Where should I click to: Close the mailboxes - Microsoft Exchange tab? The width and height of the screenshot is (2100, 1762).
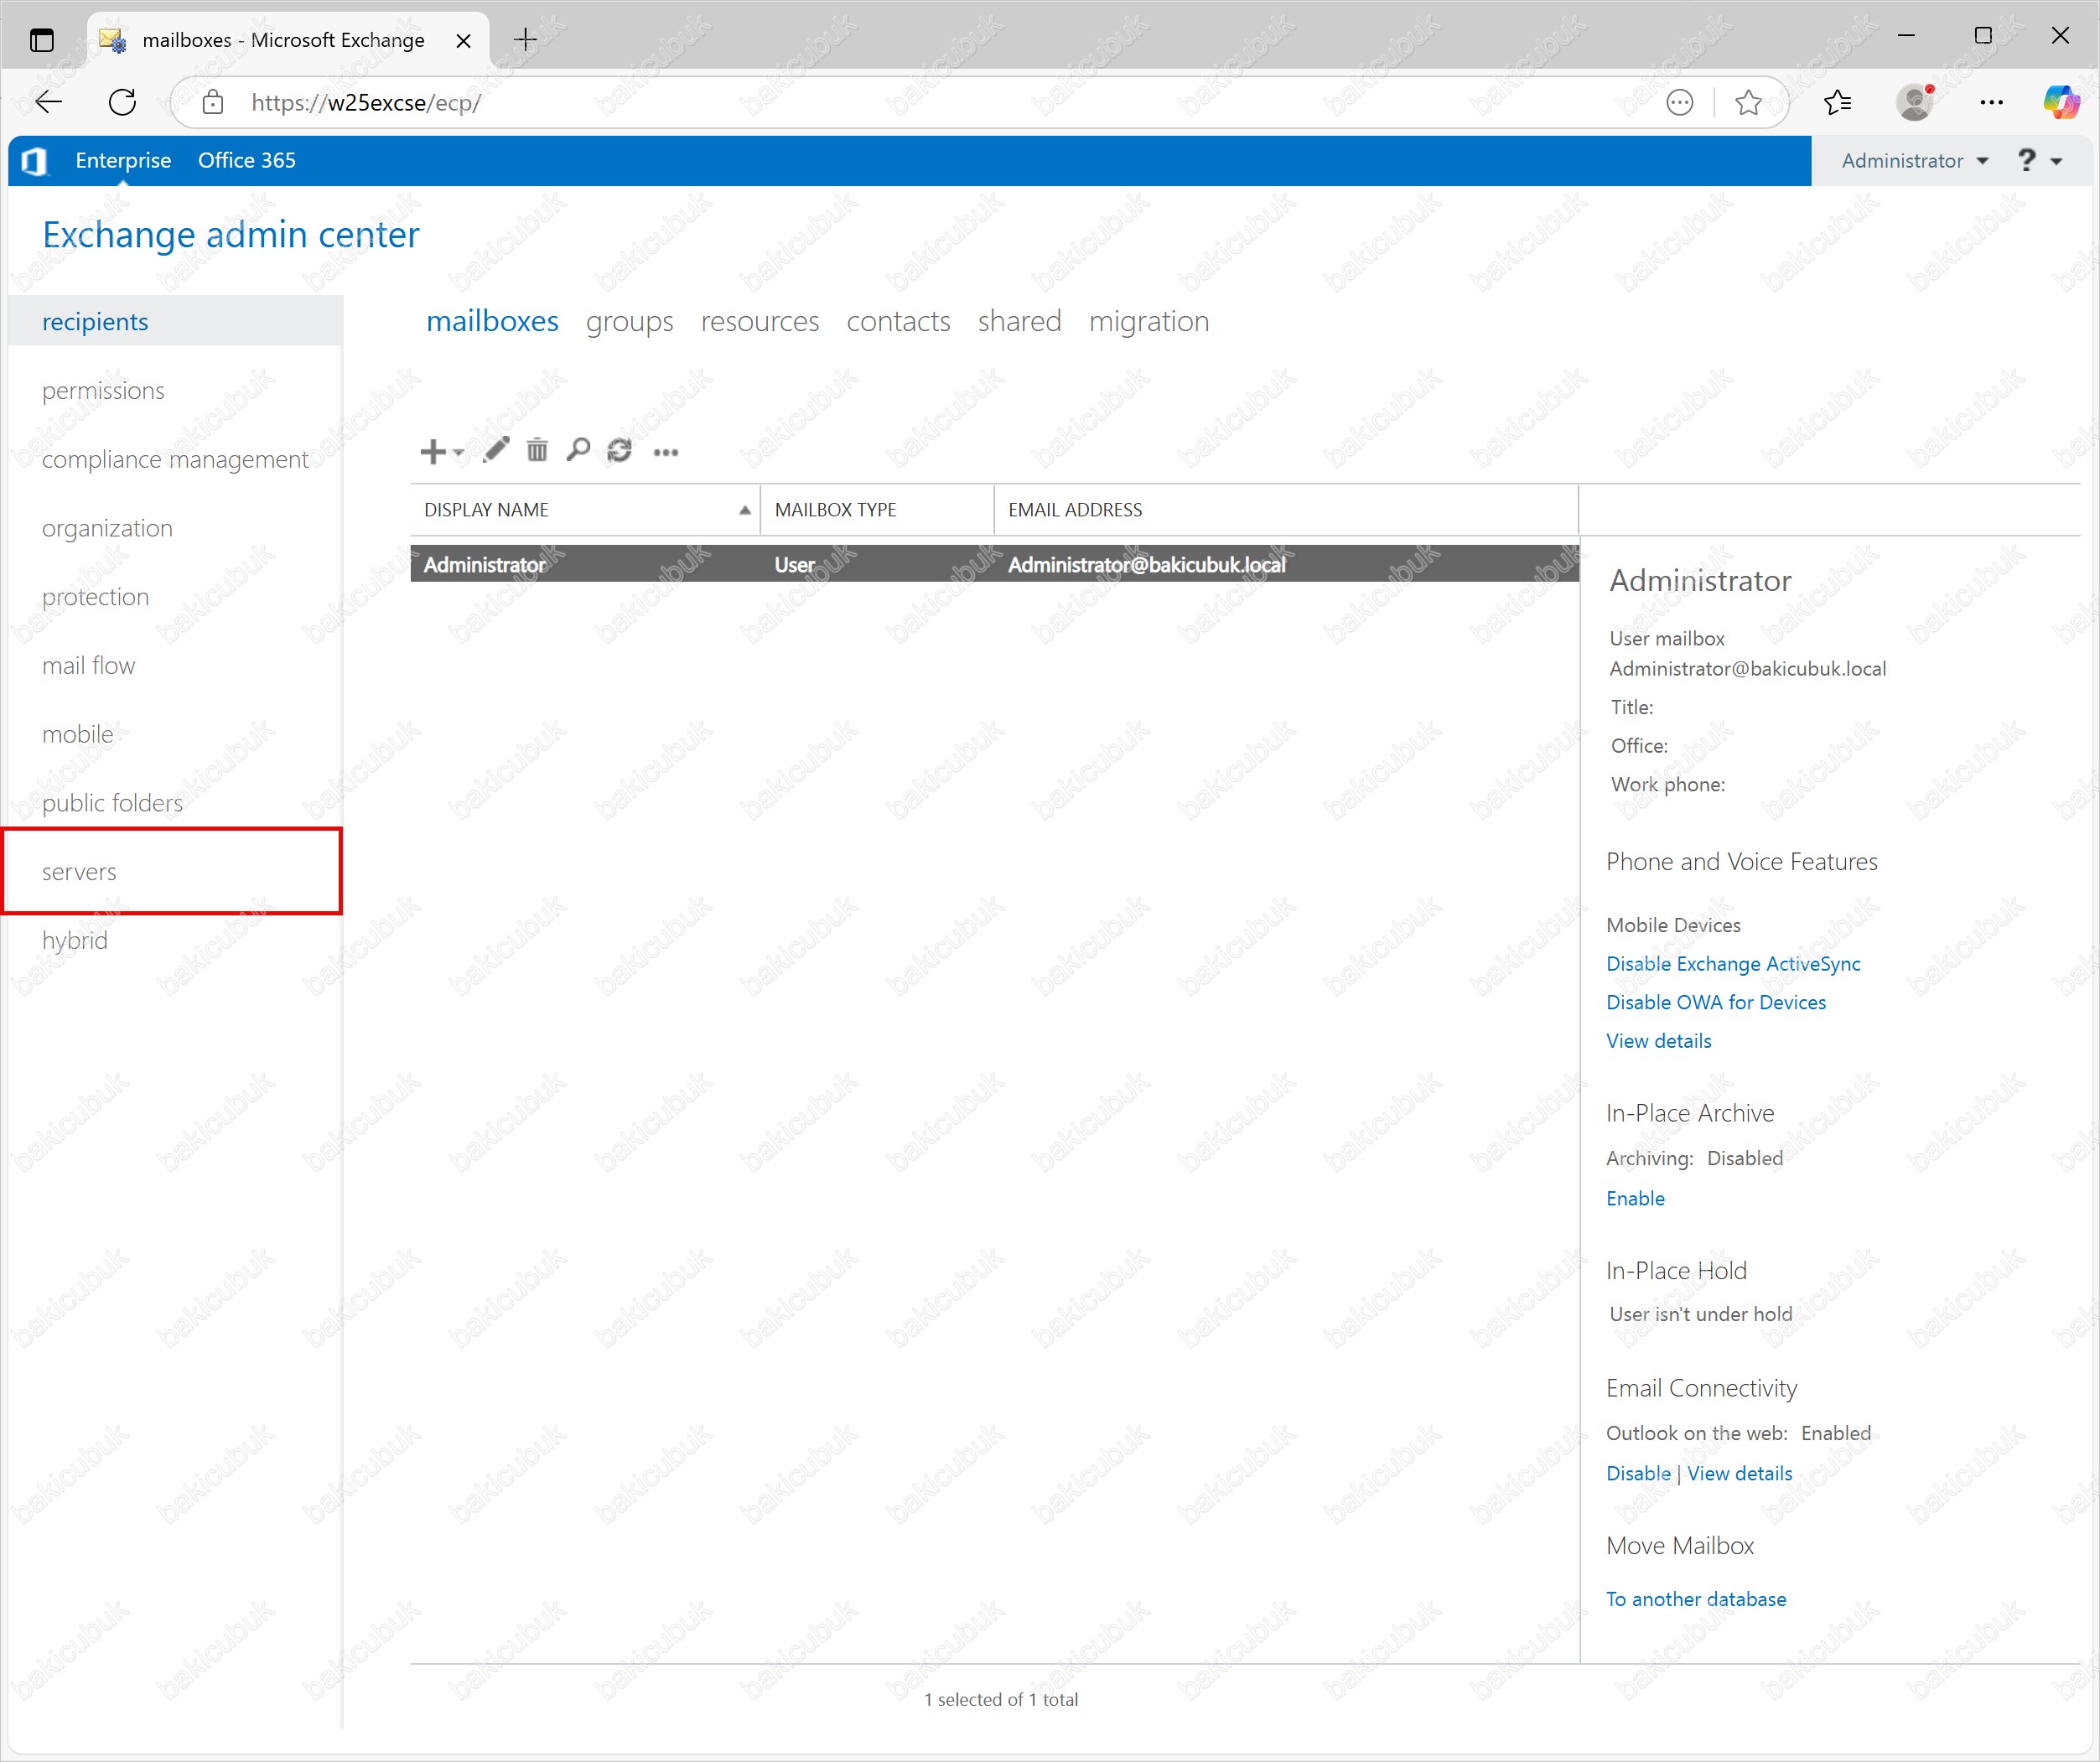pyautogui.click(x=463, y=41)
